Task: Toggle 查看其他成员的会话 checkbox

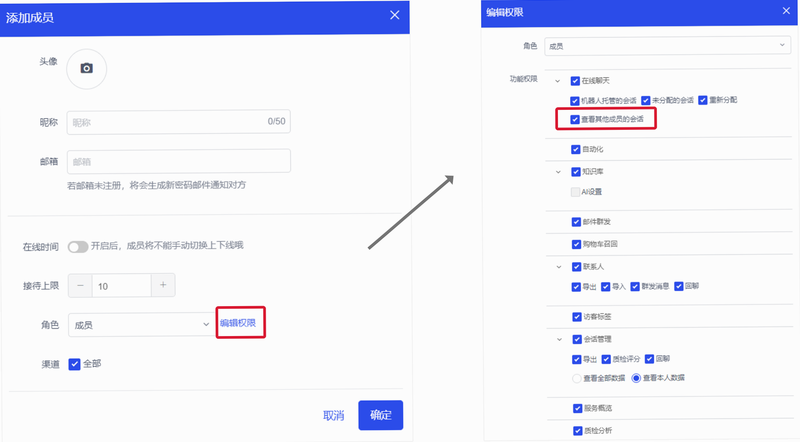Action: (x=574, y=119)
